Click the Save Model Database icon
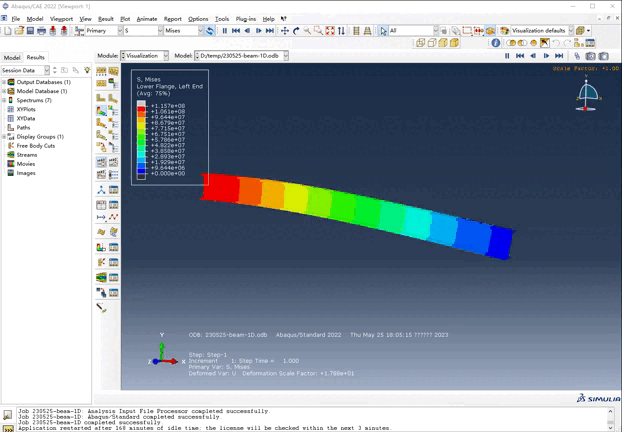Image resolution: width=622 pixels, height=432 pixels. point(29,31)
